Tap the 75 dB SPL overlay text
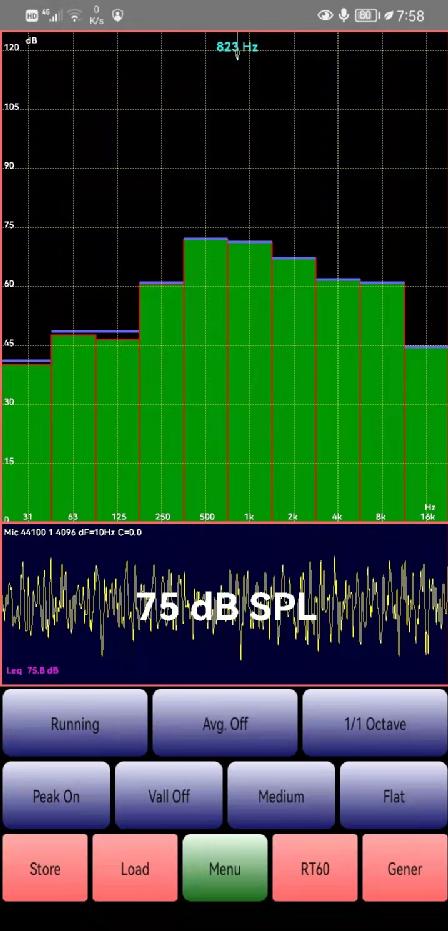 pyautogui.click(x=227, y=608)
